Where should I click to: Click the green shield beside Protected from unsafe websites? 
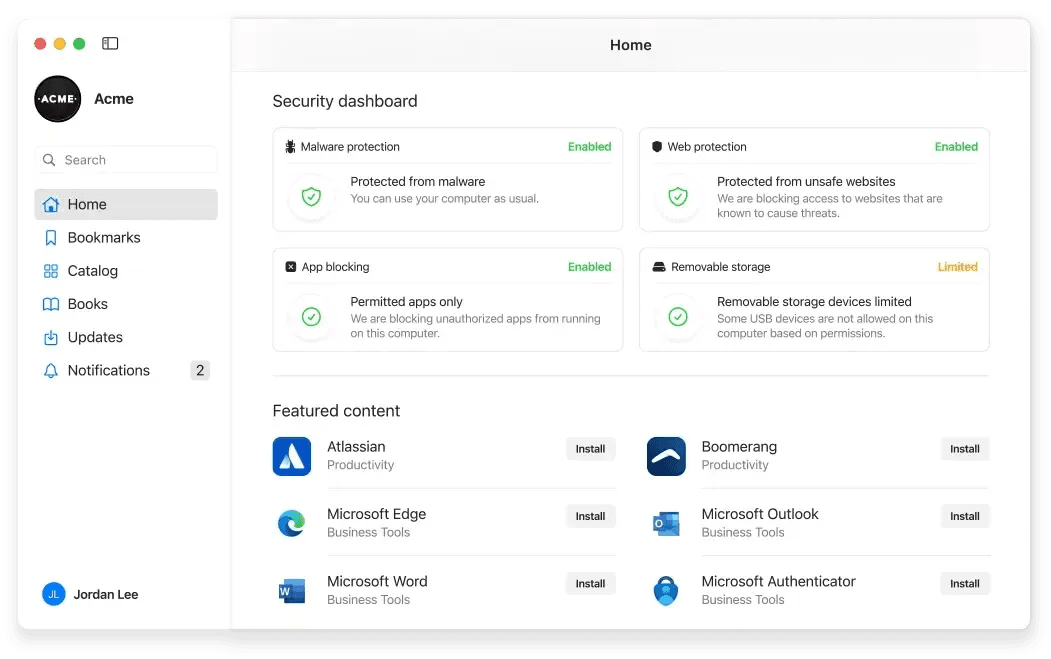click(x=678, y=196)
